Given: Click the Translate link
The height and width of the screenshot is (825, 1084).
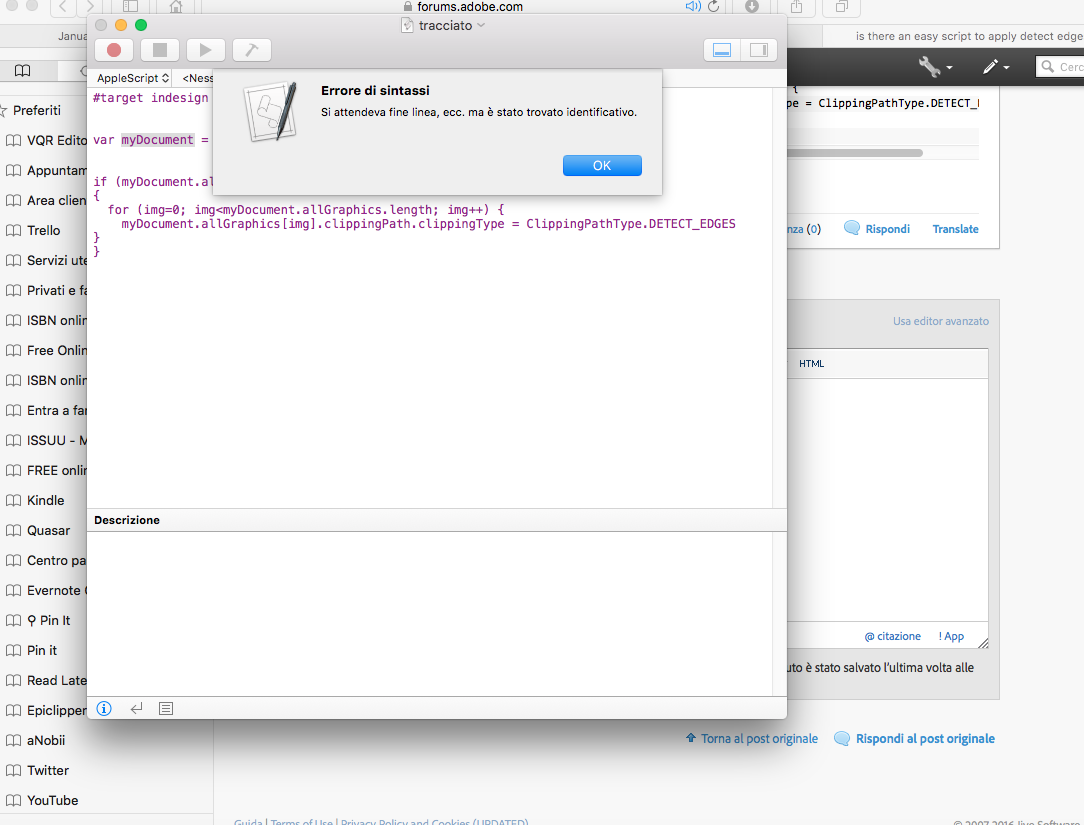Looking at the screenshot, I should coord(955,229).
